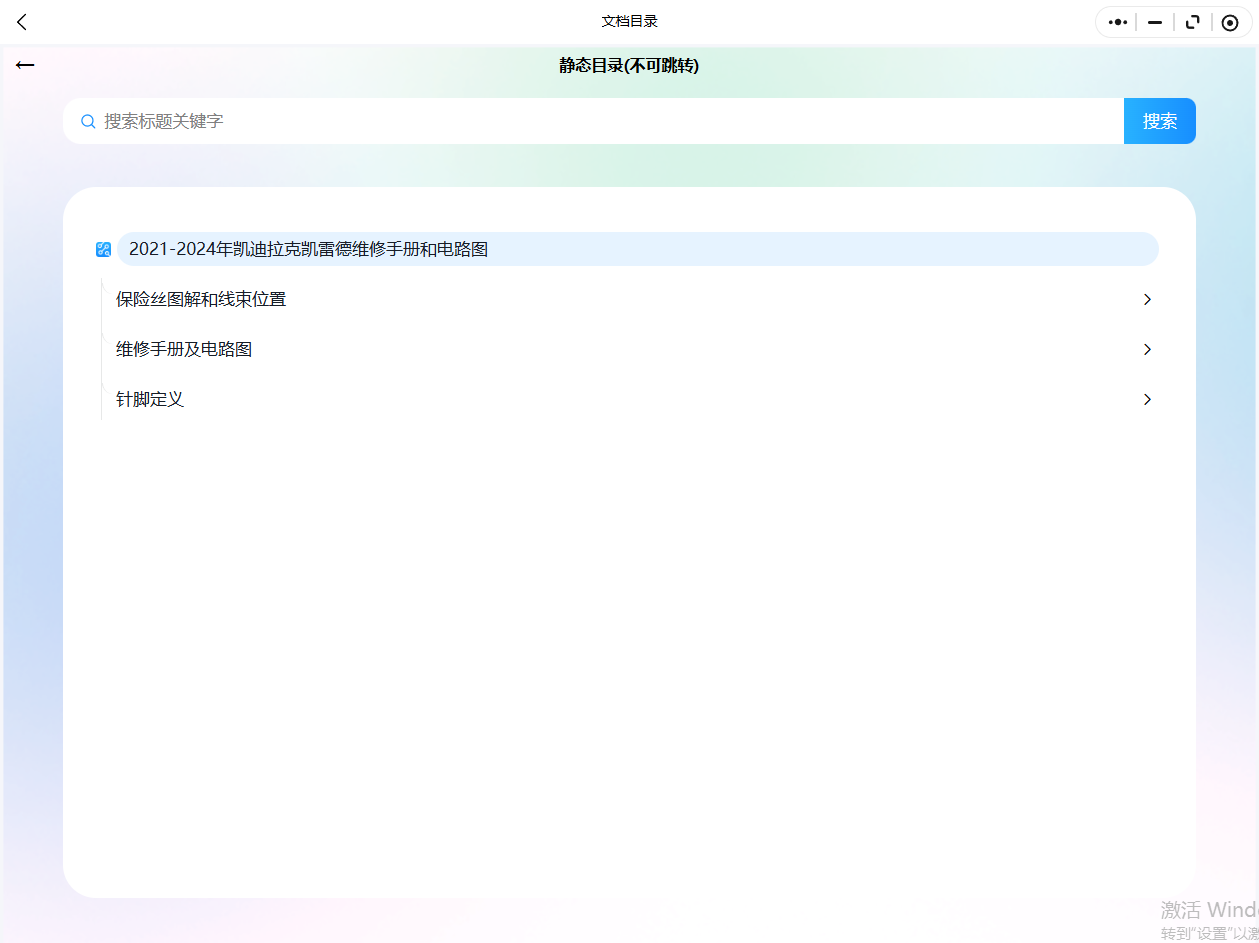Screen dimensions: 1259x943
Task: Click the blue document icon beside the manual title
Action: [103, 249]
